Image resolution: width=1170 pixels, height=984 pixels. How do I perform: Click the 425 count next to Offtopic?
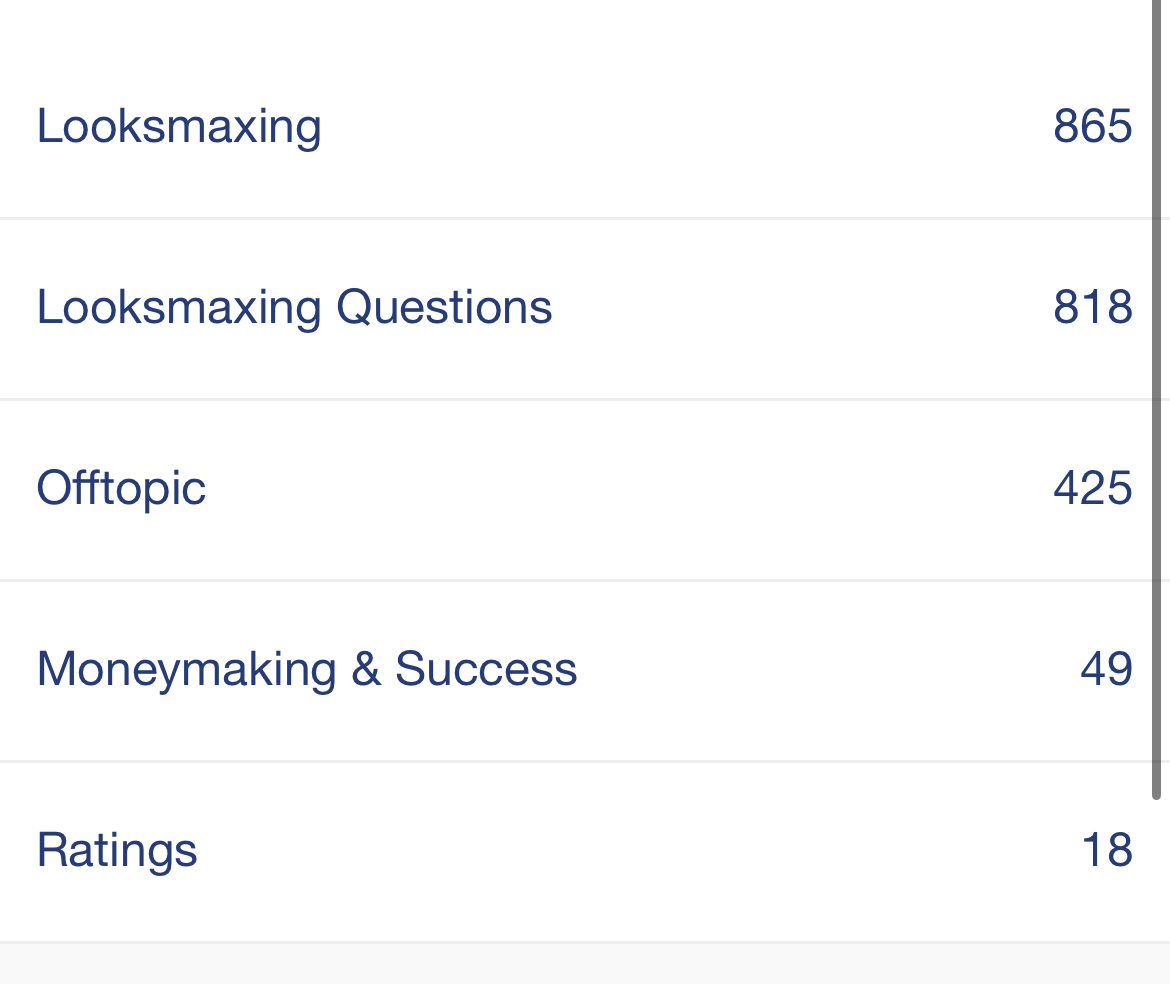coord(1092,489)
